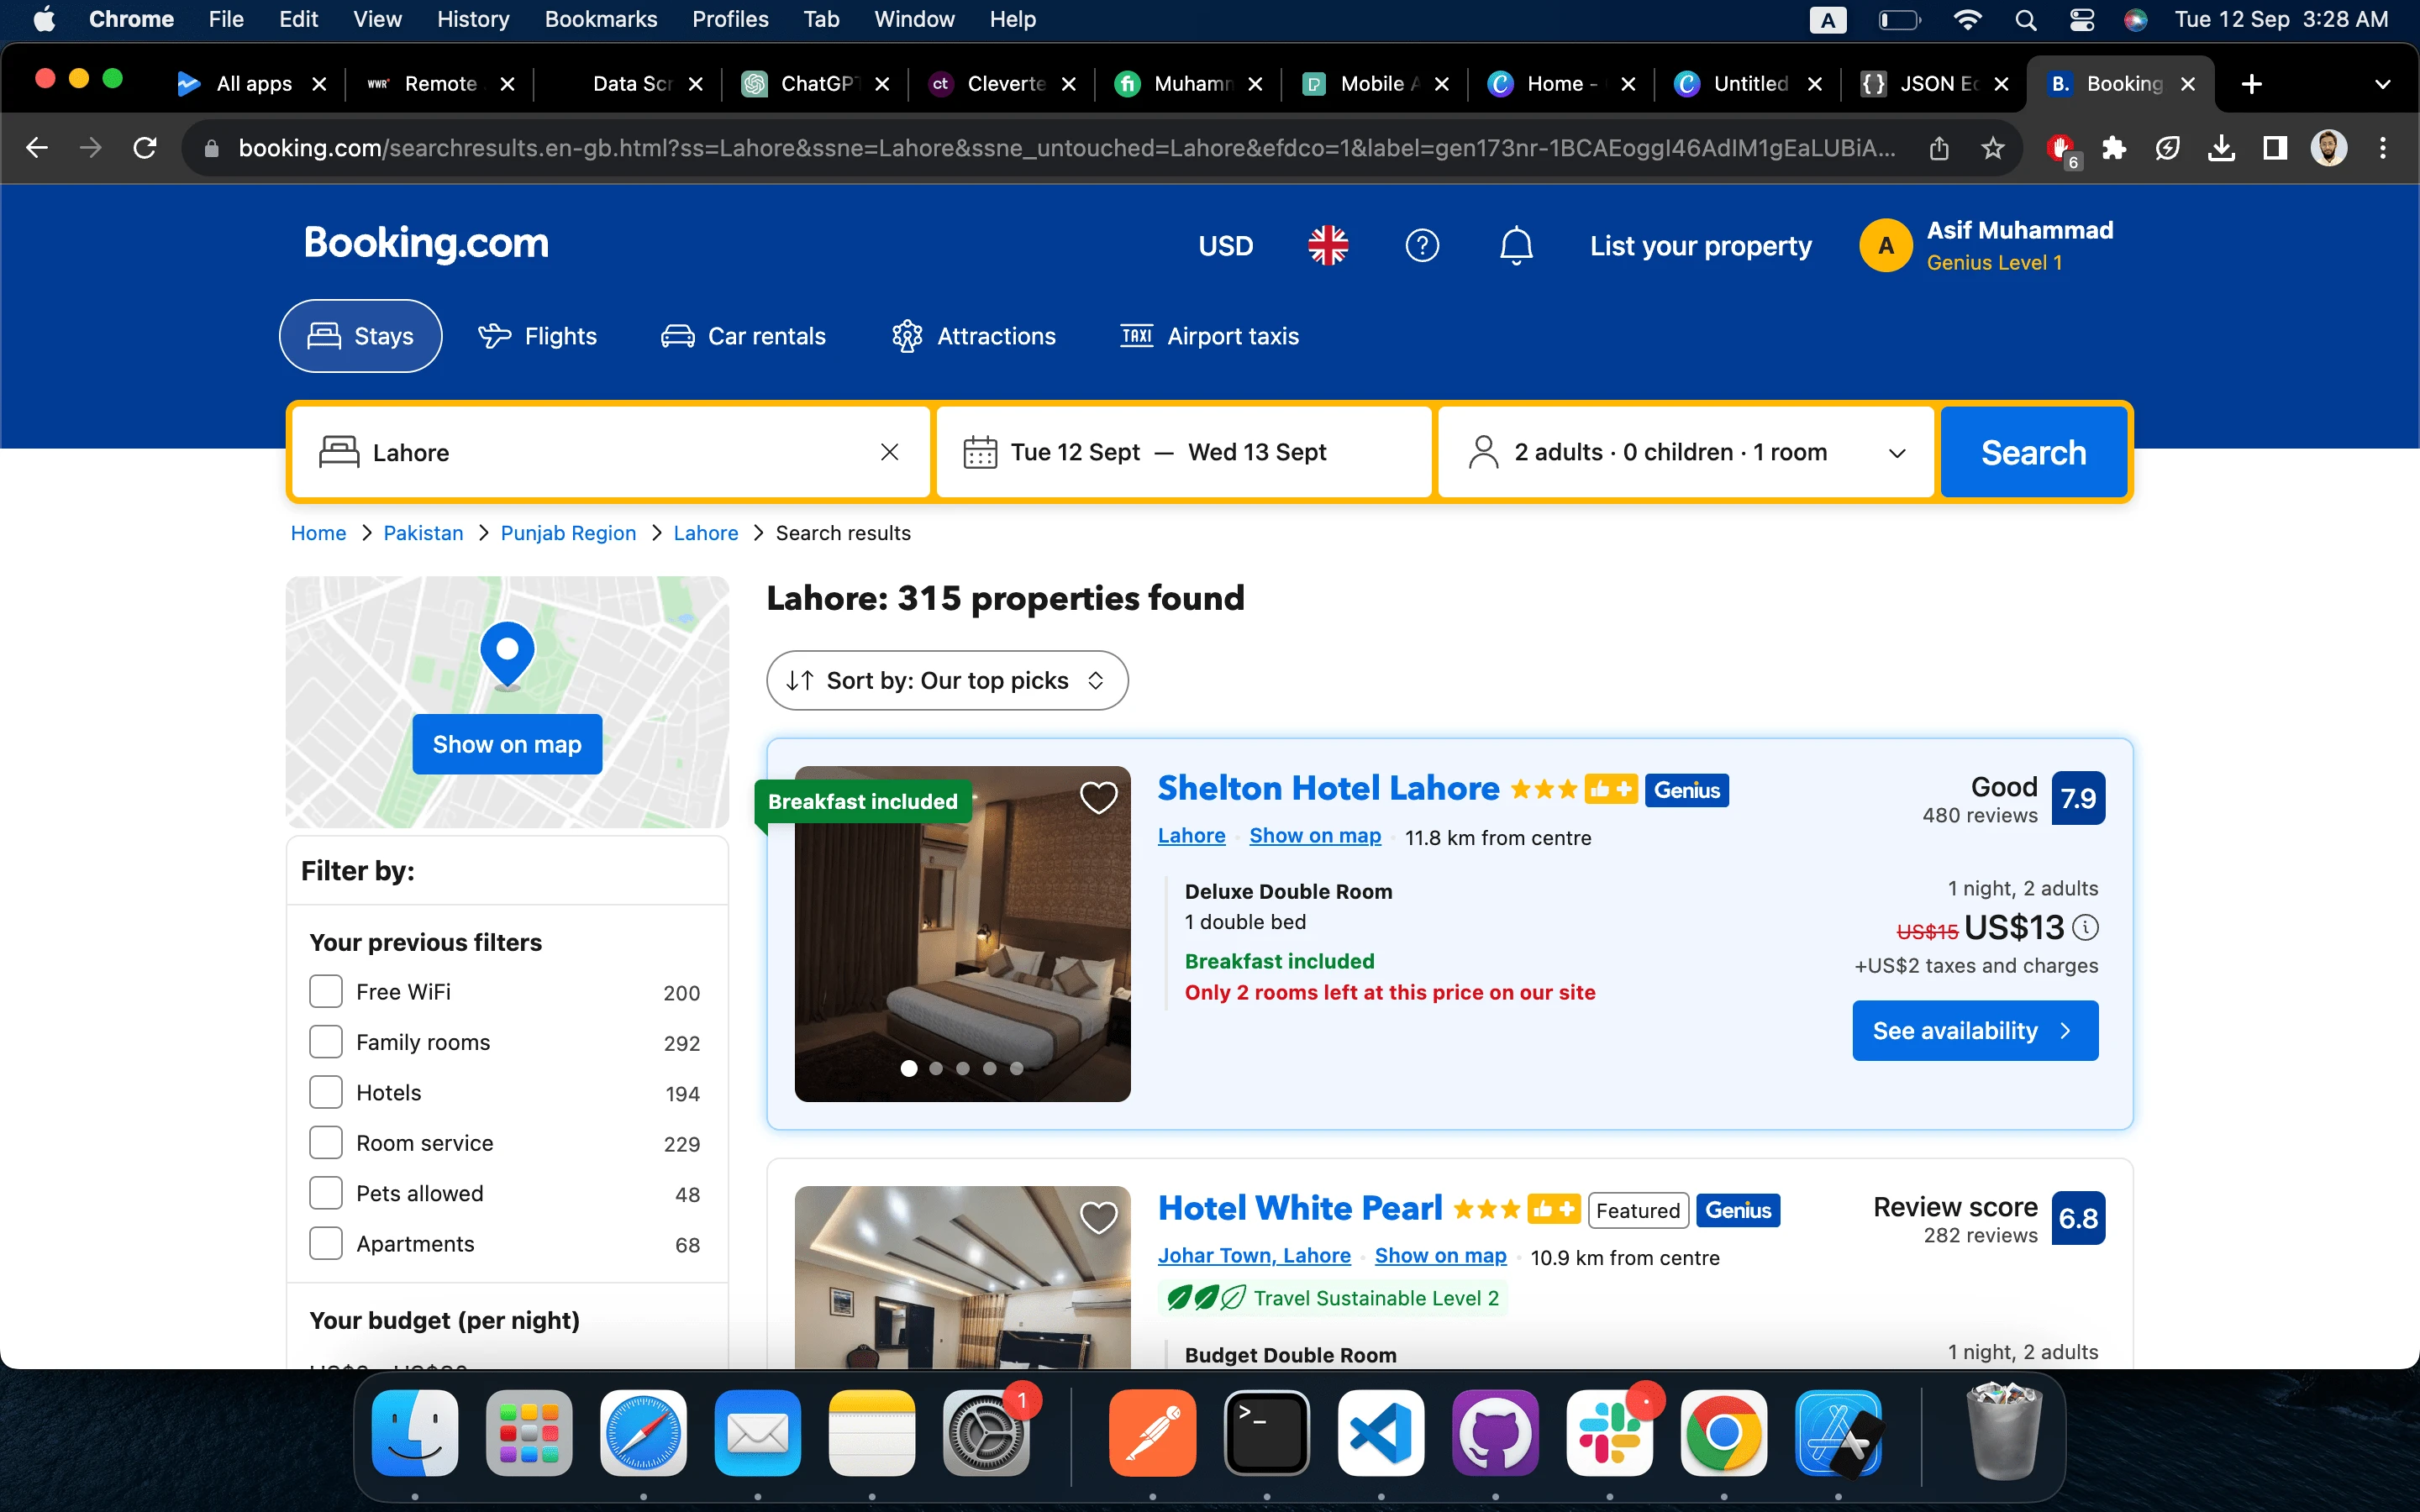This screenshot has width=2420, height=1512.
Task: Expand the 2 adults guests selector
Action: pyautogui.click(x=1685, y=452)
